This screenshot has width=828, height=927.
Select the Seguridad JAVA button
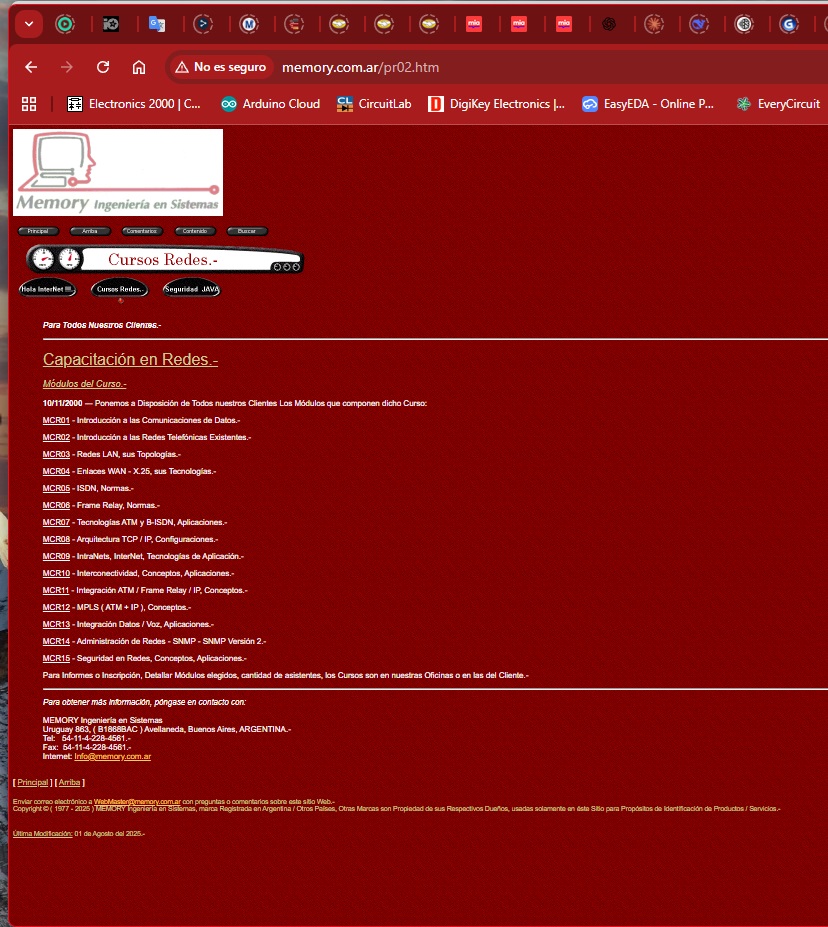190,288
